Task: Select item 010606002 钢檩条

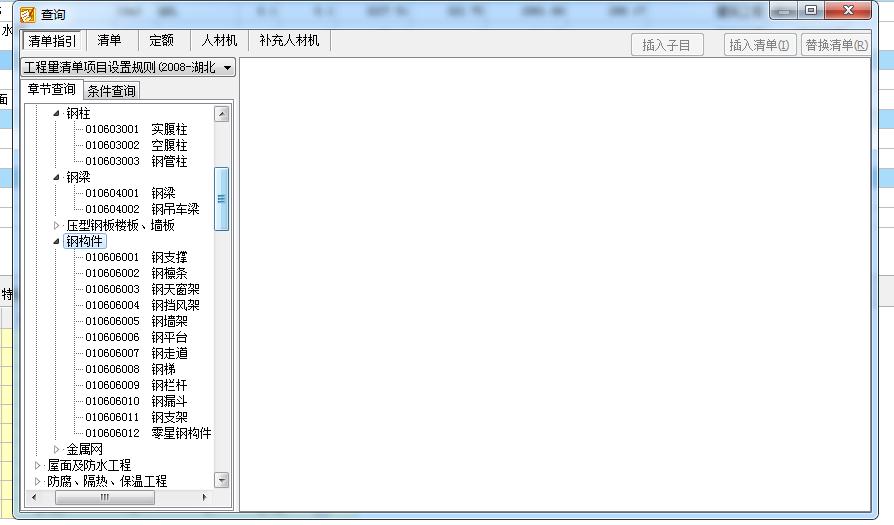Action: coord(136,274)
